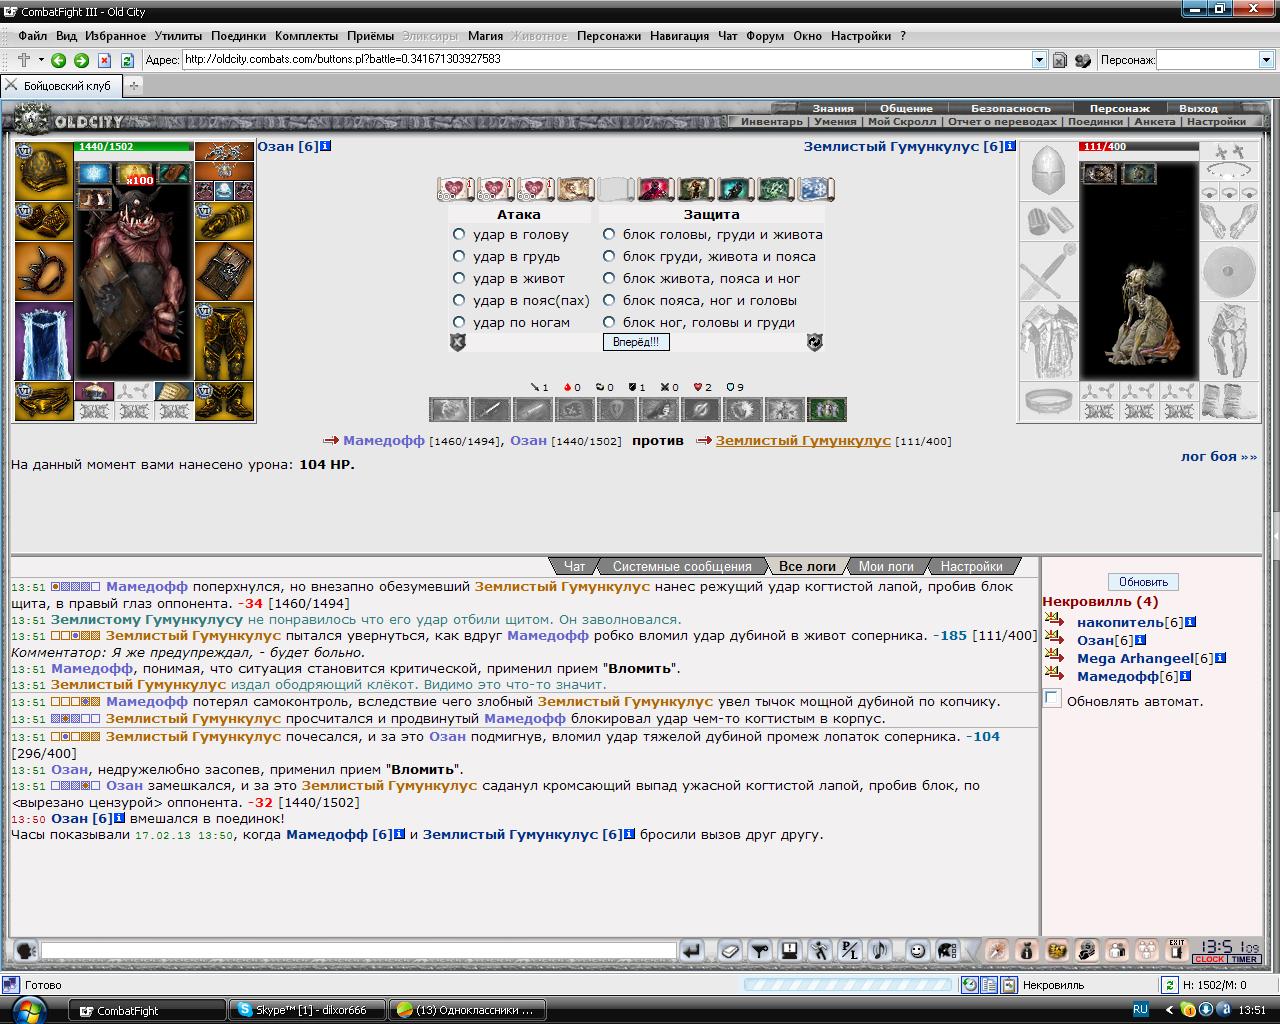
Task: Click the Знания header button
Action: [x=833, y=108]
